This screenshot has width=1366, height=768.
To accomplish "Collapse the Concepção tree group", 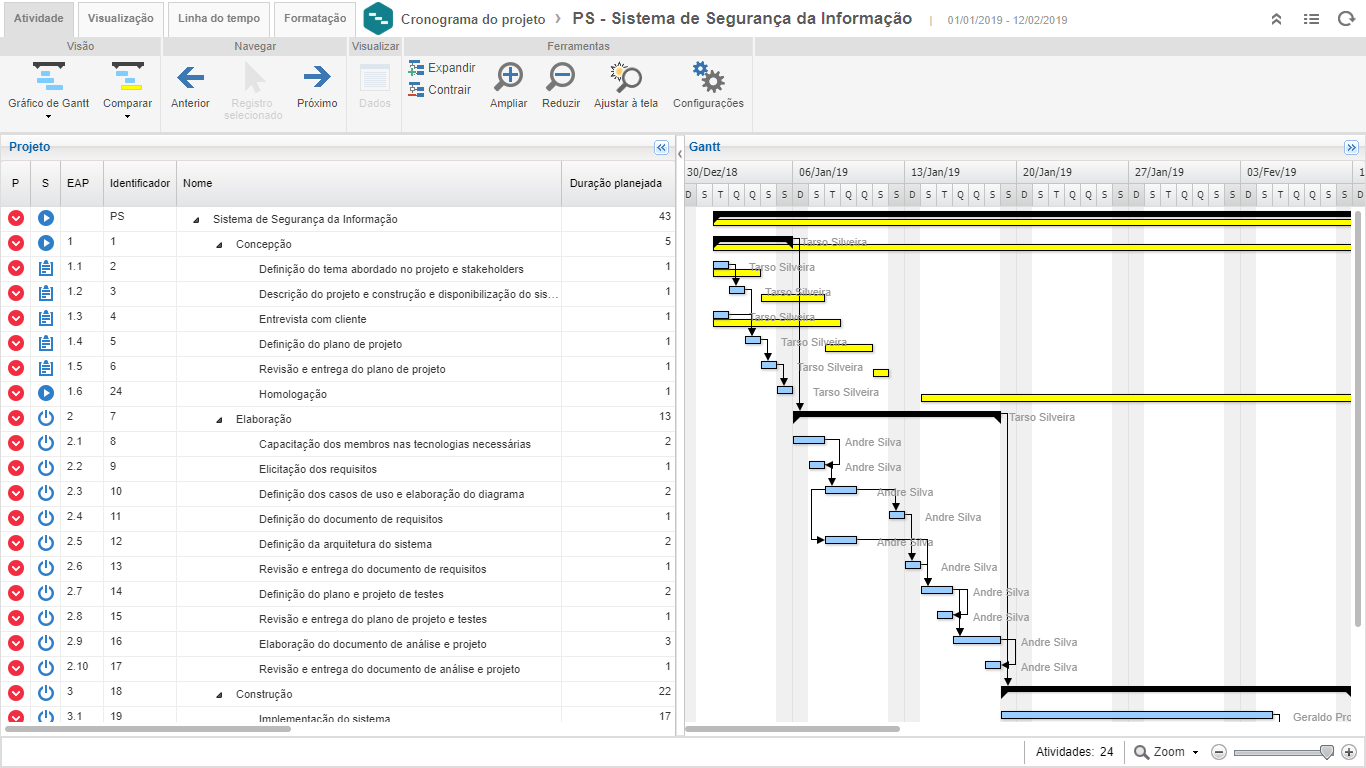I will click(219, 245).
